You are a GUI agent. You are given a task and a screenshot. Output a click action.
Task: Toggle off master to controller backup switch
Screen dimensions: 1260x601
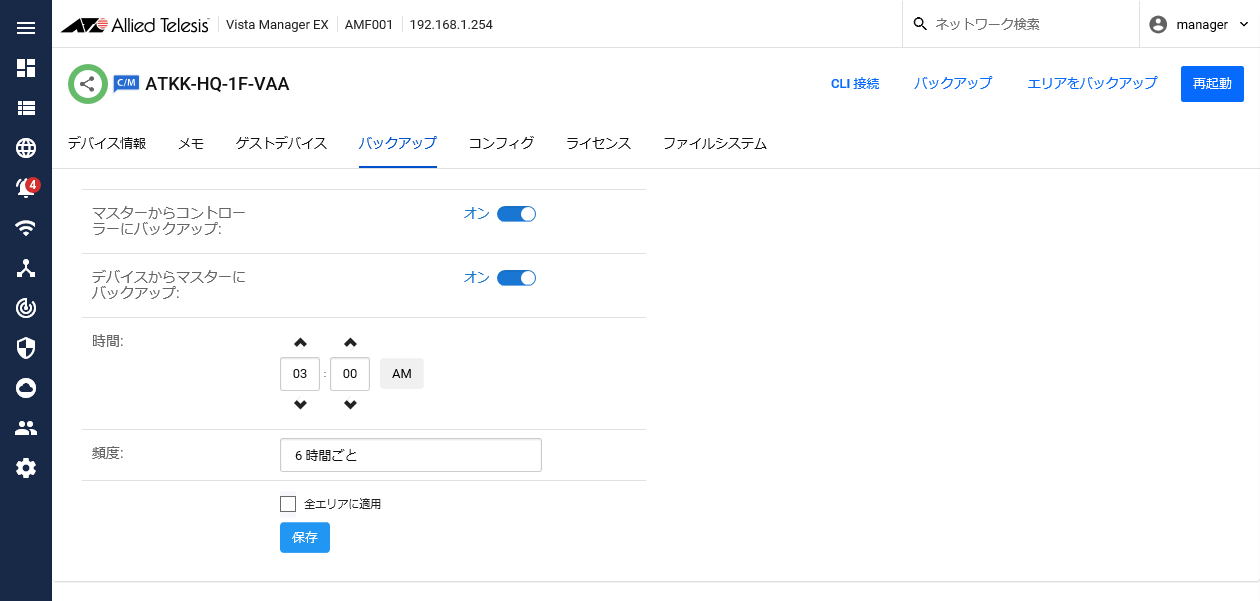[516, 214]
